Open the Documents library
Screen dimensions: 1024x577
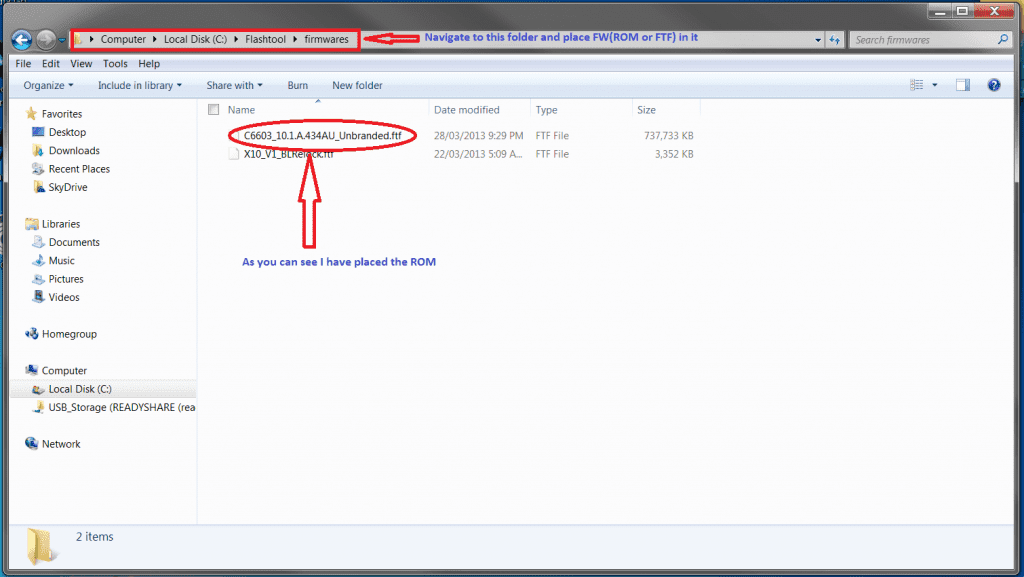coord(74,242)
